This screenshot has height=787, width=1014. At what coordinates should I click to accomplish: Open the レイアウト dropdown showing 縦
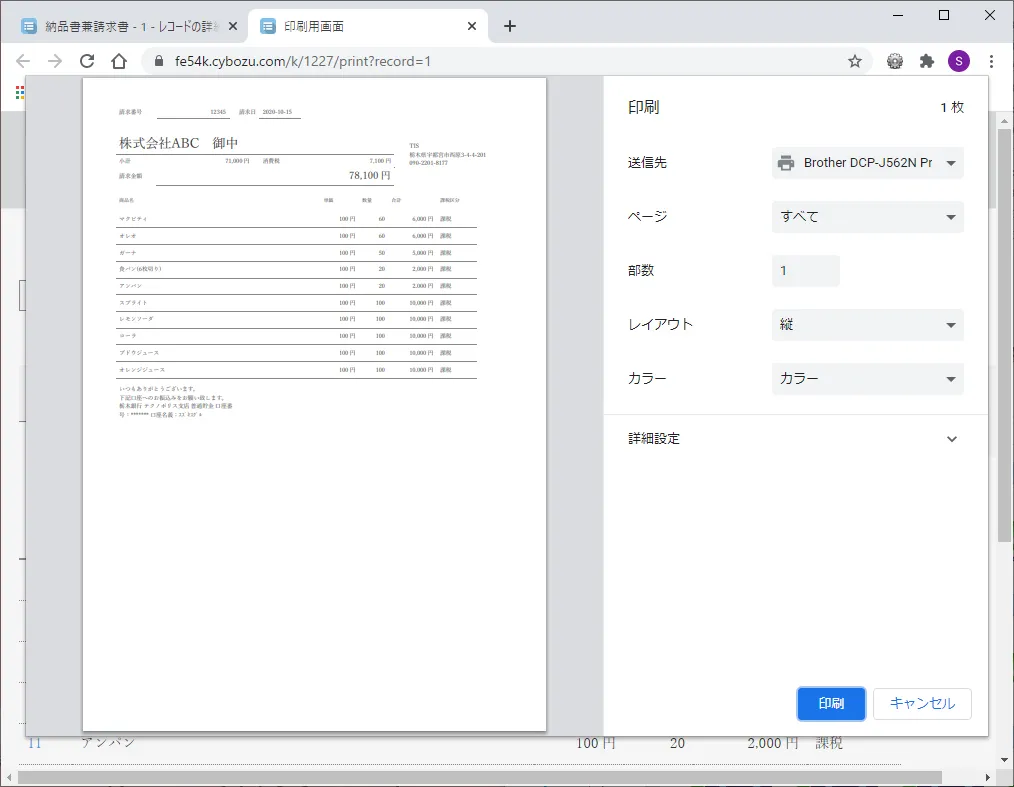point(867,325)
